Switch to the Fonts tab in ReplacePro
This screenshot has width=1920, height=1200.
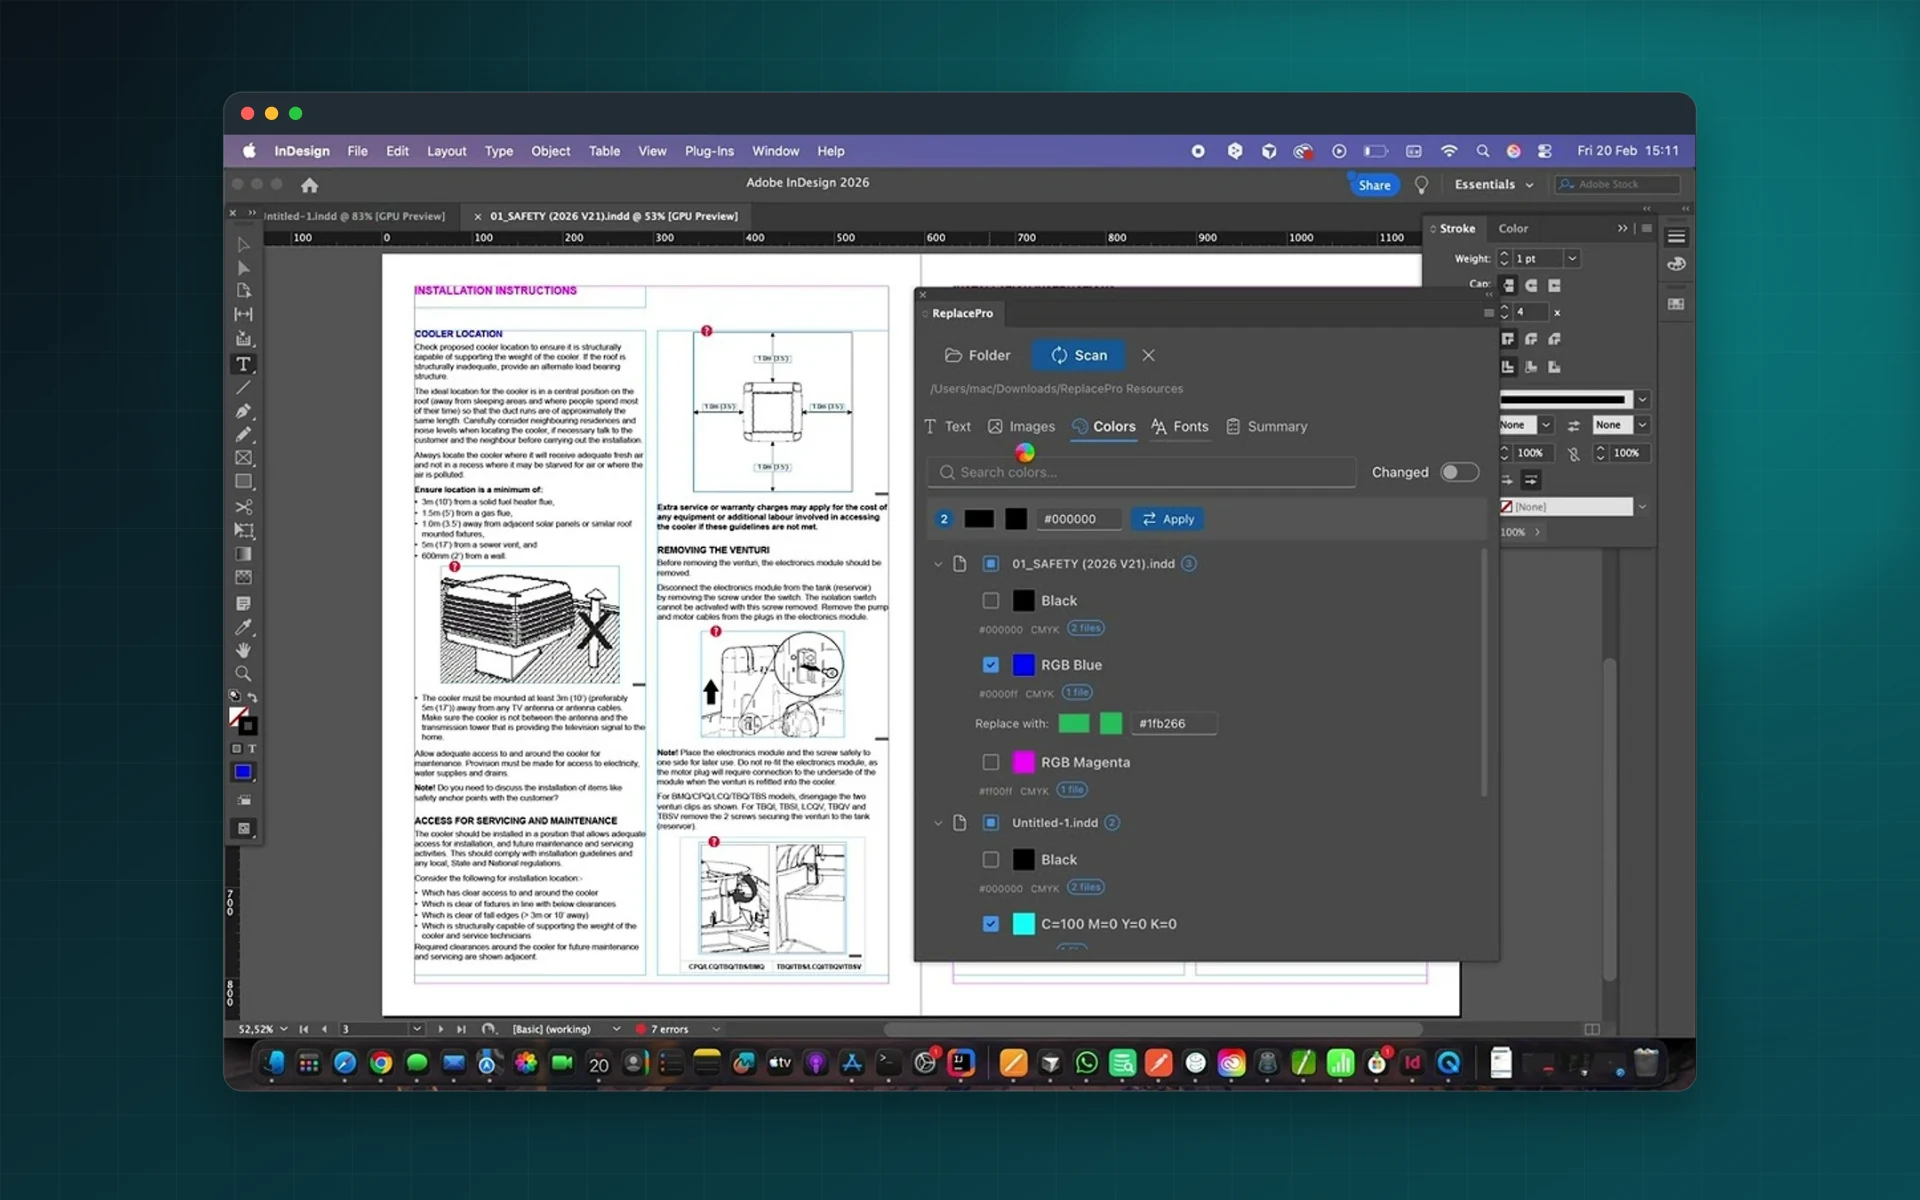[1180, 426]
